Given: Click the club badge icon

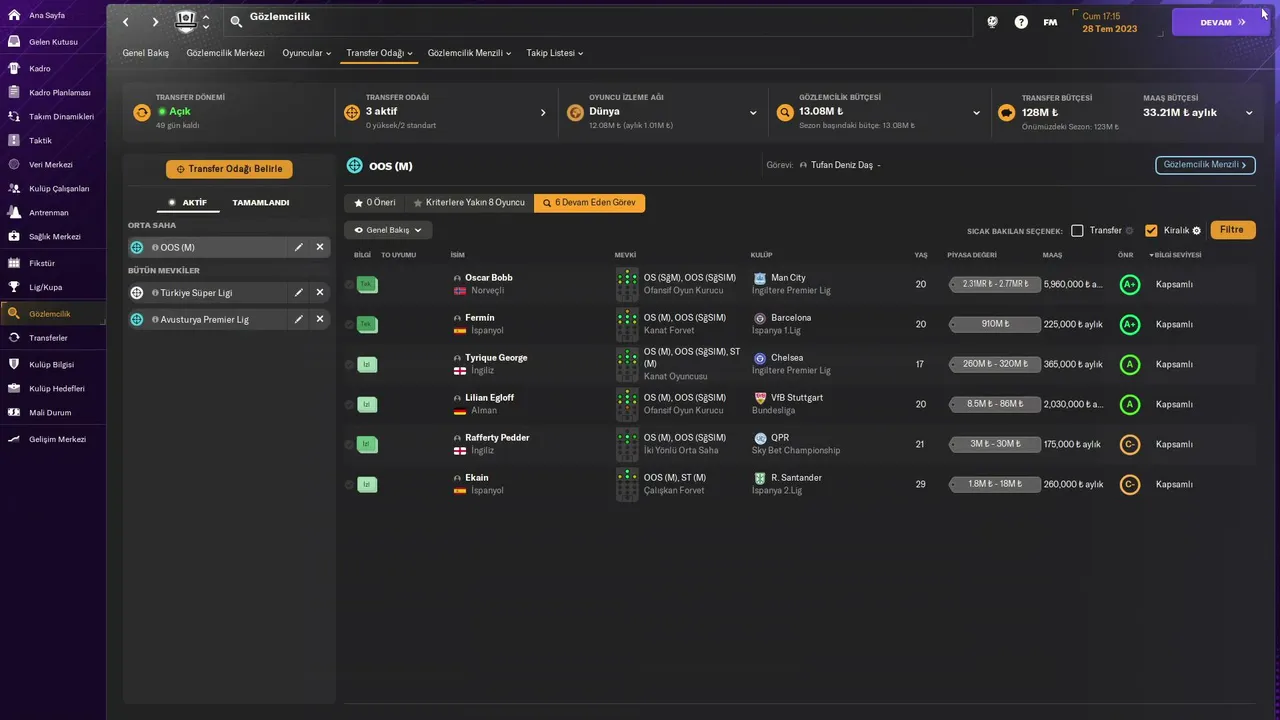Looking at the screenshot, I should (187, 21).
